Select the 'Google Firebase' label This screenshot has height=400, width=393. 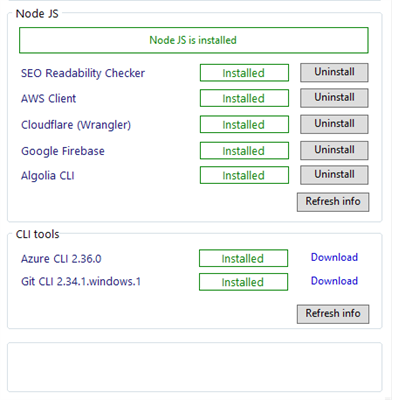pos(63,151)
